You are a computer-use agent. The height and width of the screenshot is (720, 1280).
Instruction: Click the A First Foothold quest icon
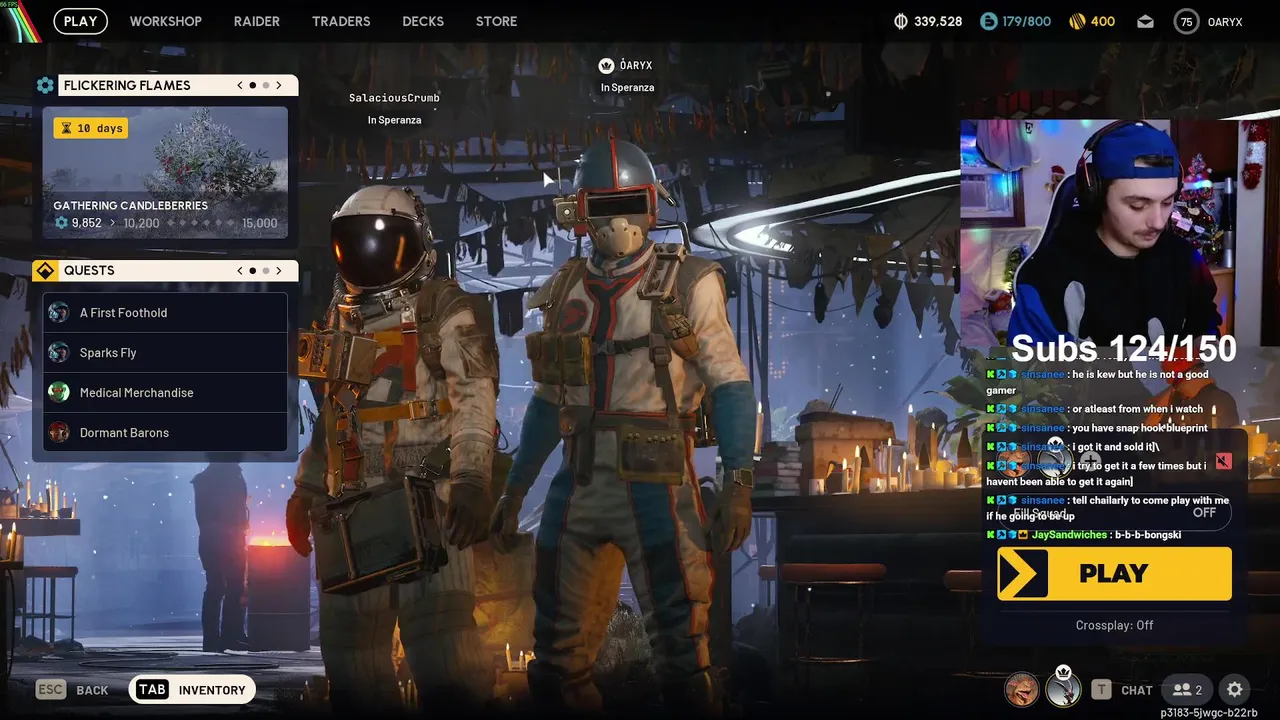(x=59, y=312)
